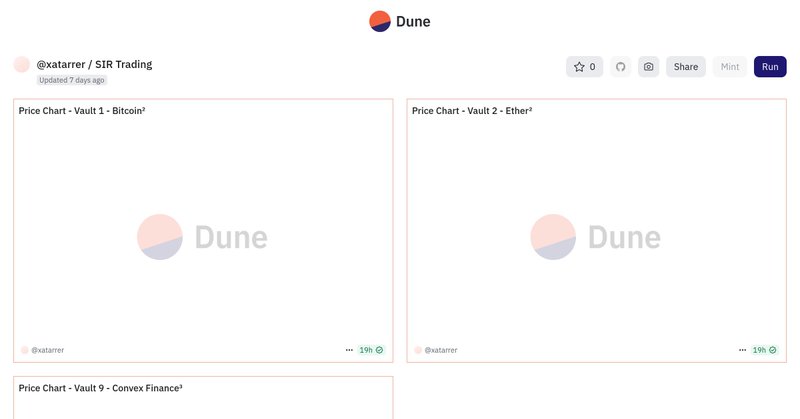Open the Price Chart - Vault 2 - Ether² title
Screen dimensions: 800x419
point(472,111)
